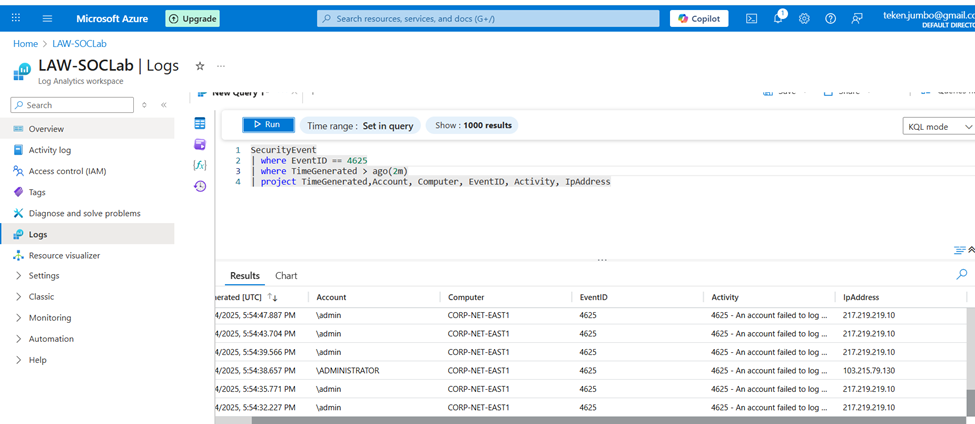Open portal settings gear
This screenshot has height=424, width=975.
click(x=804, y=19)
